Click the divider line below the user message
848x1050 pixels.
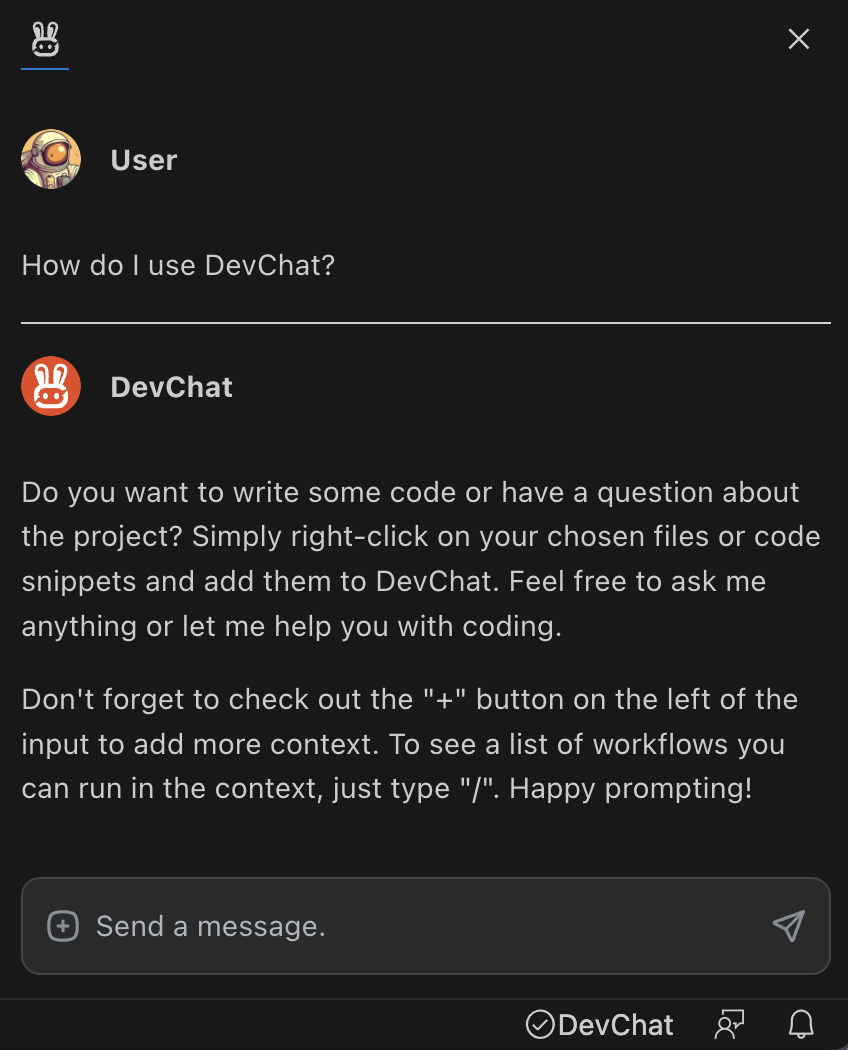[424, 320]
